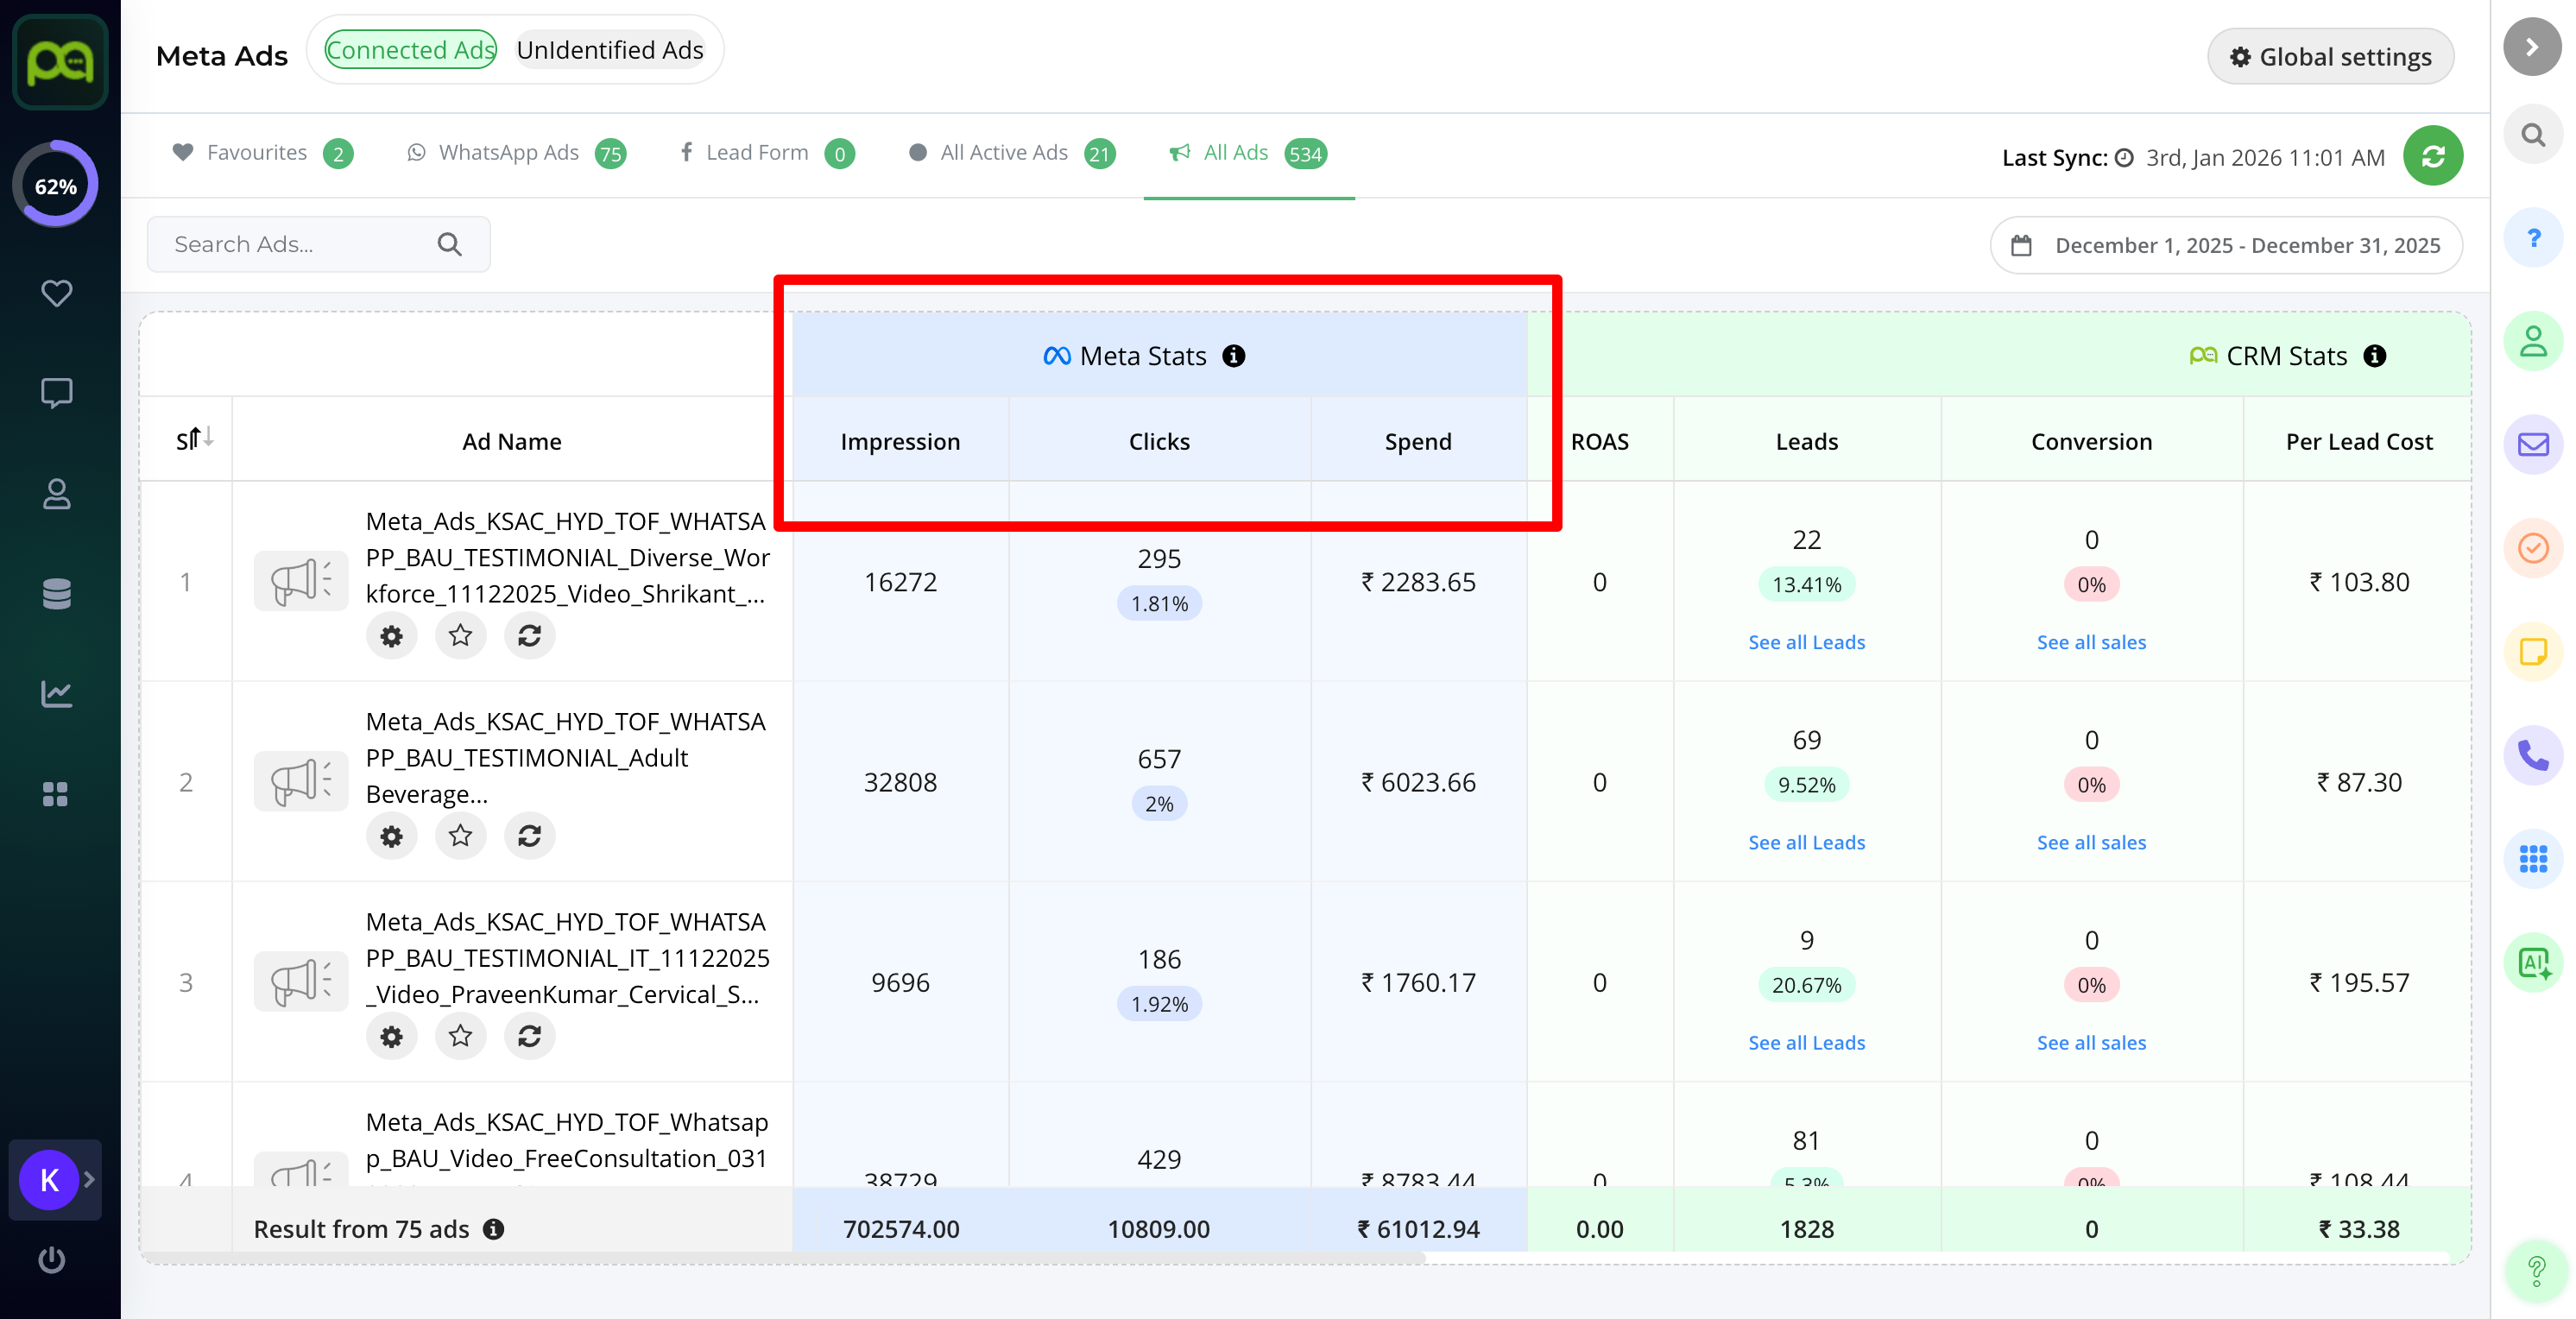Refresh the second ad row stats
2576x1319 pixels.
point(529,835)
